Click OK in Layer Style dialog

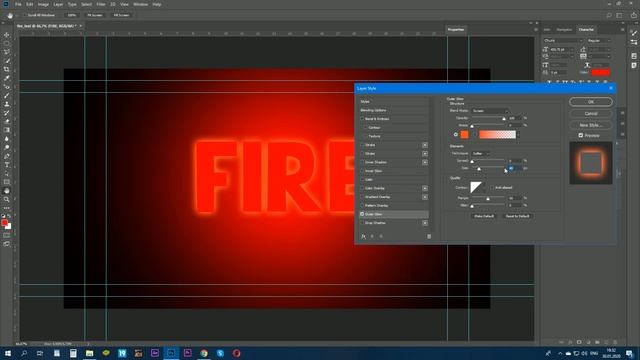pyautogui.click(x=591, y=102)
